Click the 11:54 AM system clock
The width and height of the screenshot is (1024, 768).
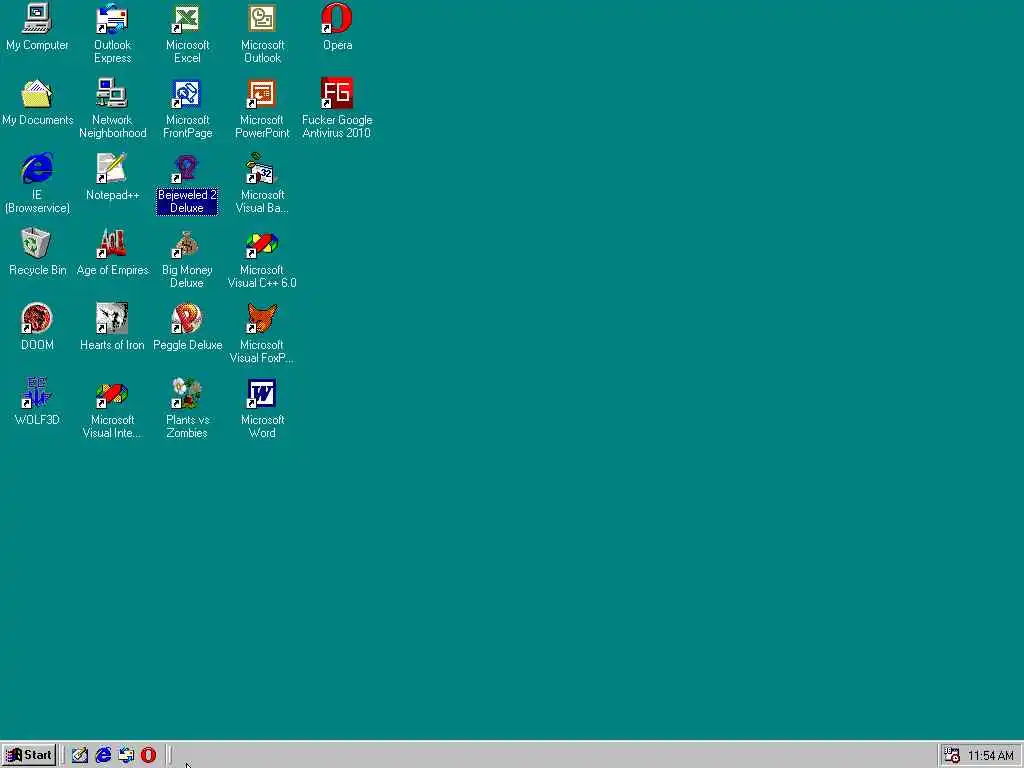[991, 756]
